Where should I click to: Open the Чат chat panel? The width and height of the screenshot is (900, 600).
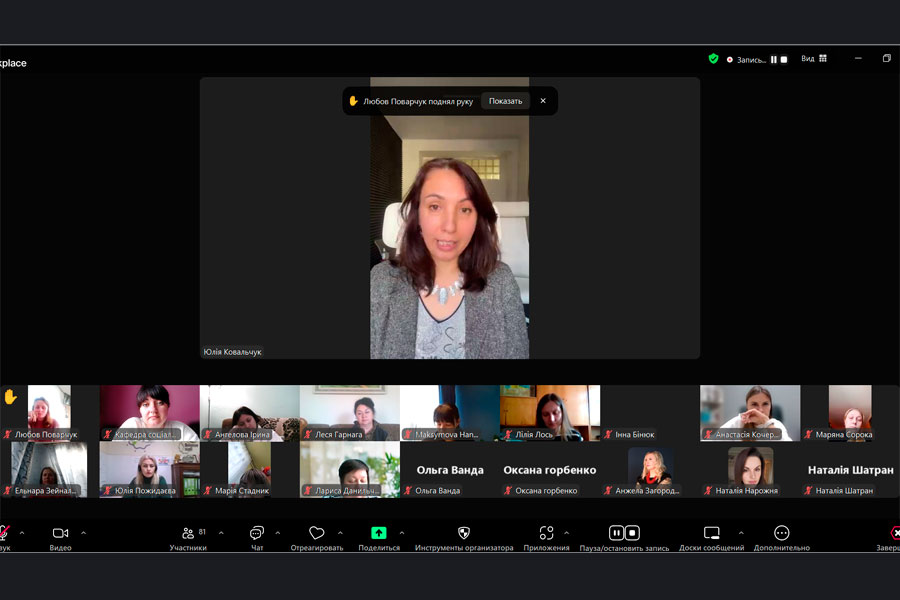pos(257,533)
